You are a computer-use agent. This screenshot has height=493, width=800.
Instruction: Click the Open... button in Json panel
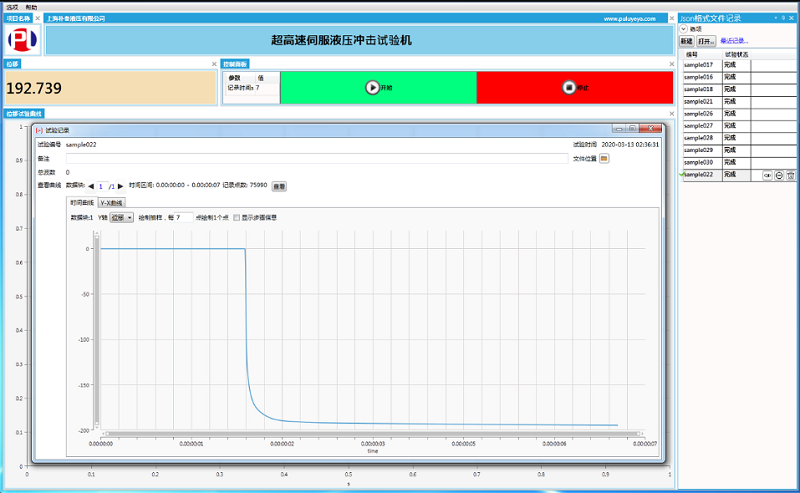point(706,41)
